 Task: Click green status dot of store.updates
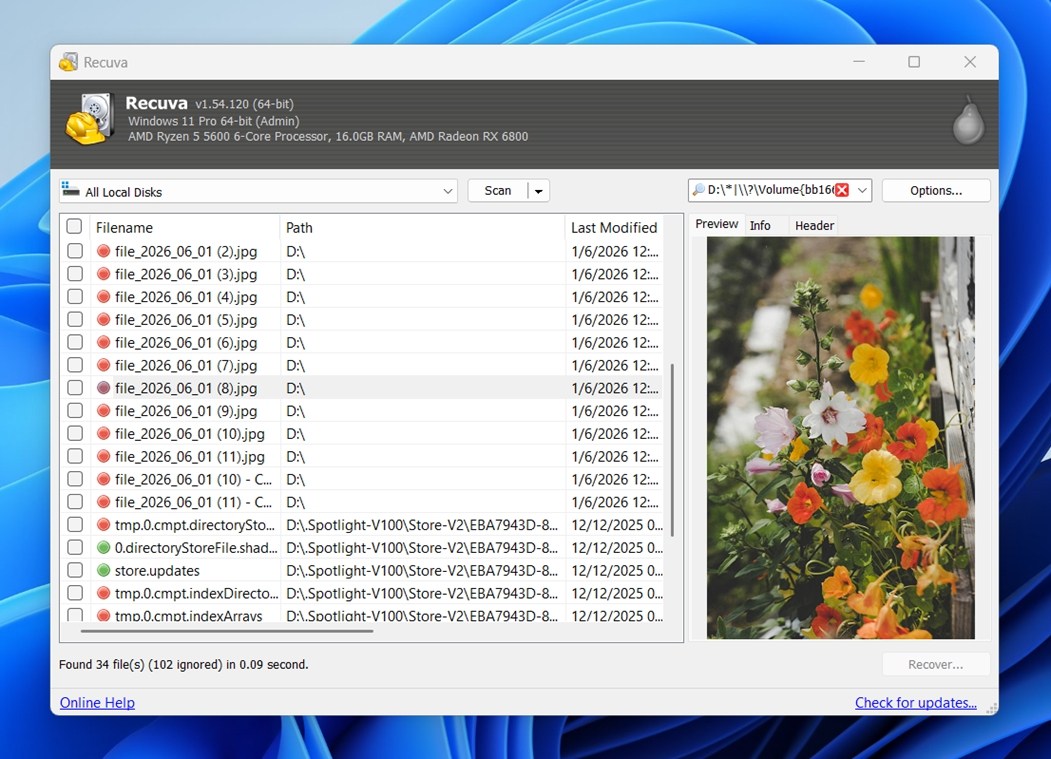(x=103, y=571)
